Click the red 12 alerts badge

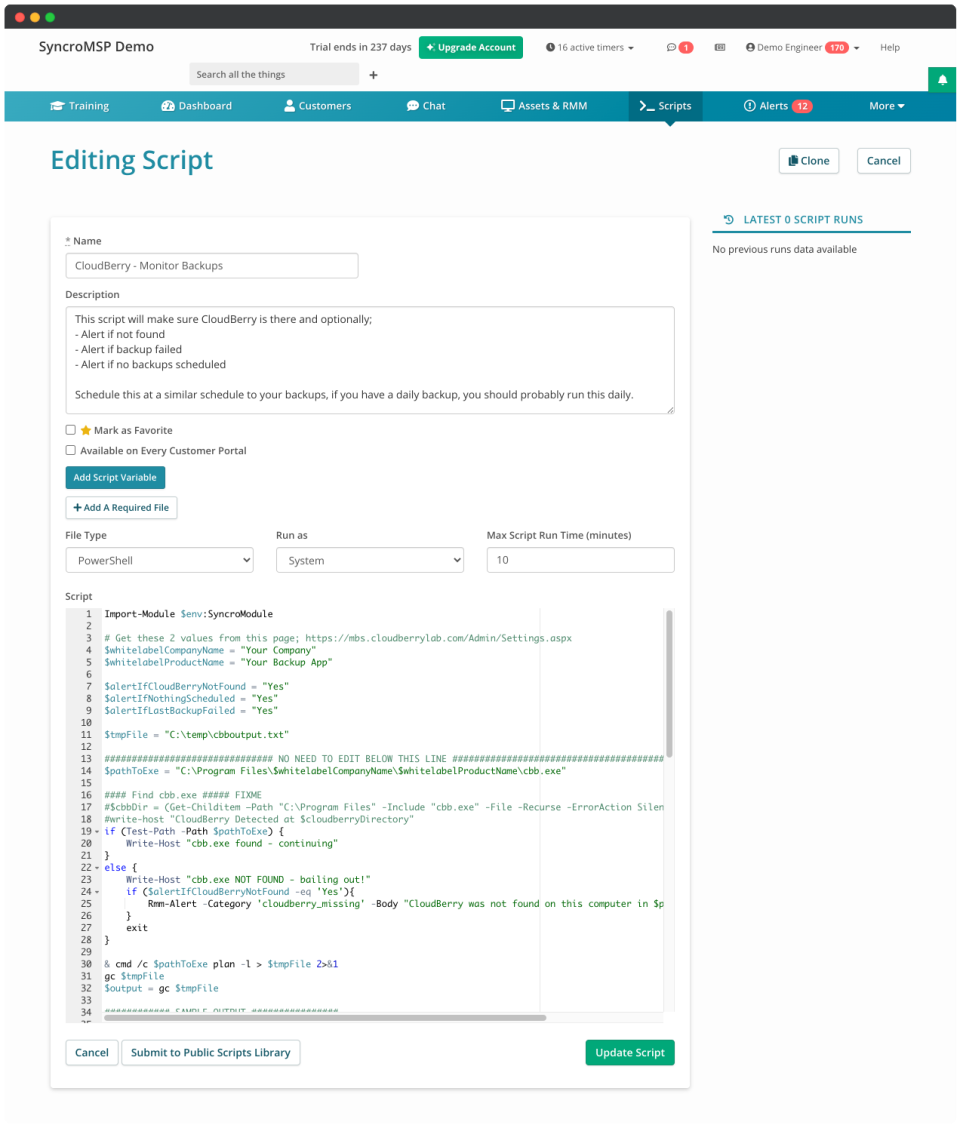point(802,106)
